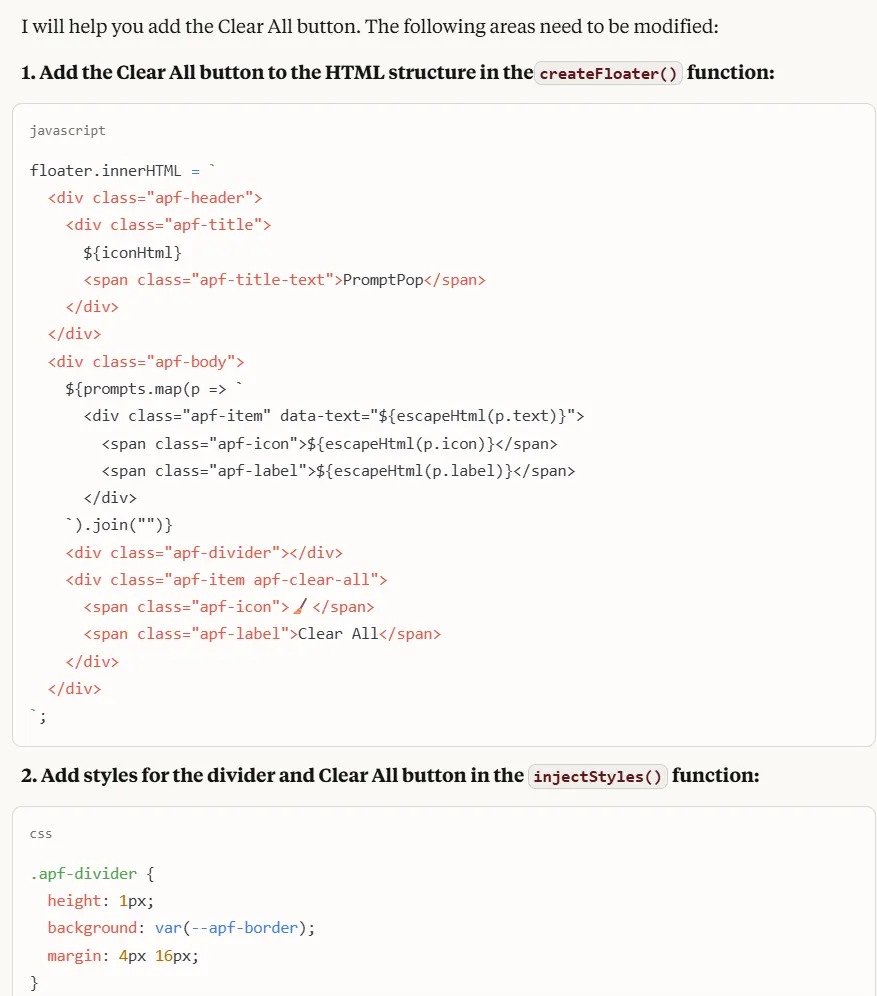Click the ${iconHtml} template expression
Viewport: 877px width, 996px height.
pos(132,252)
